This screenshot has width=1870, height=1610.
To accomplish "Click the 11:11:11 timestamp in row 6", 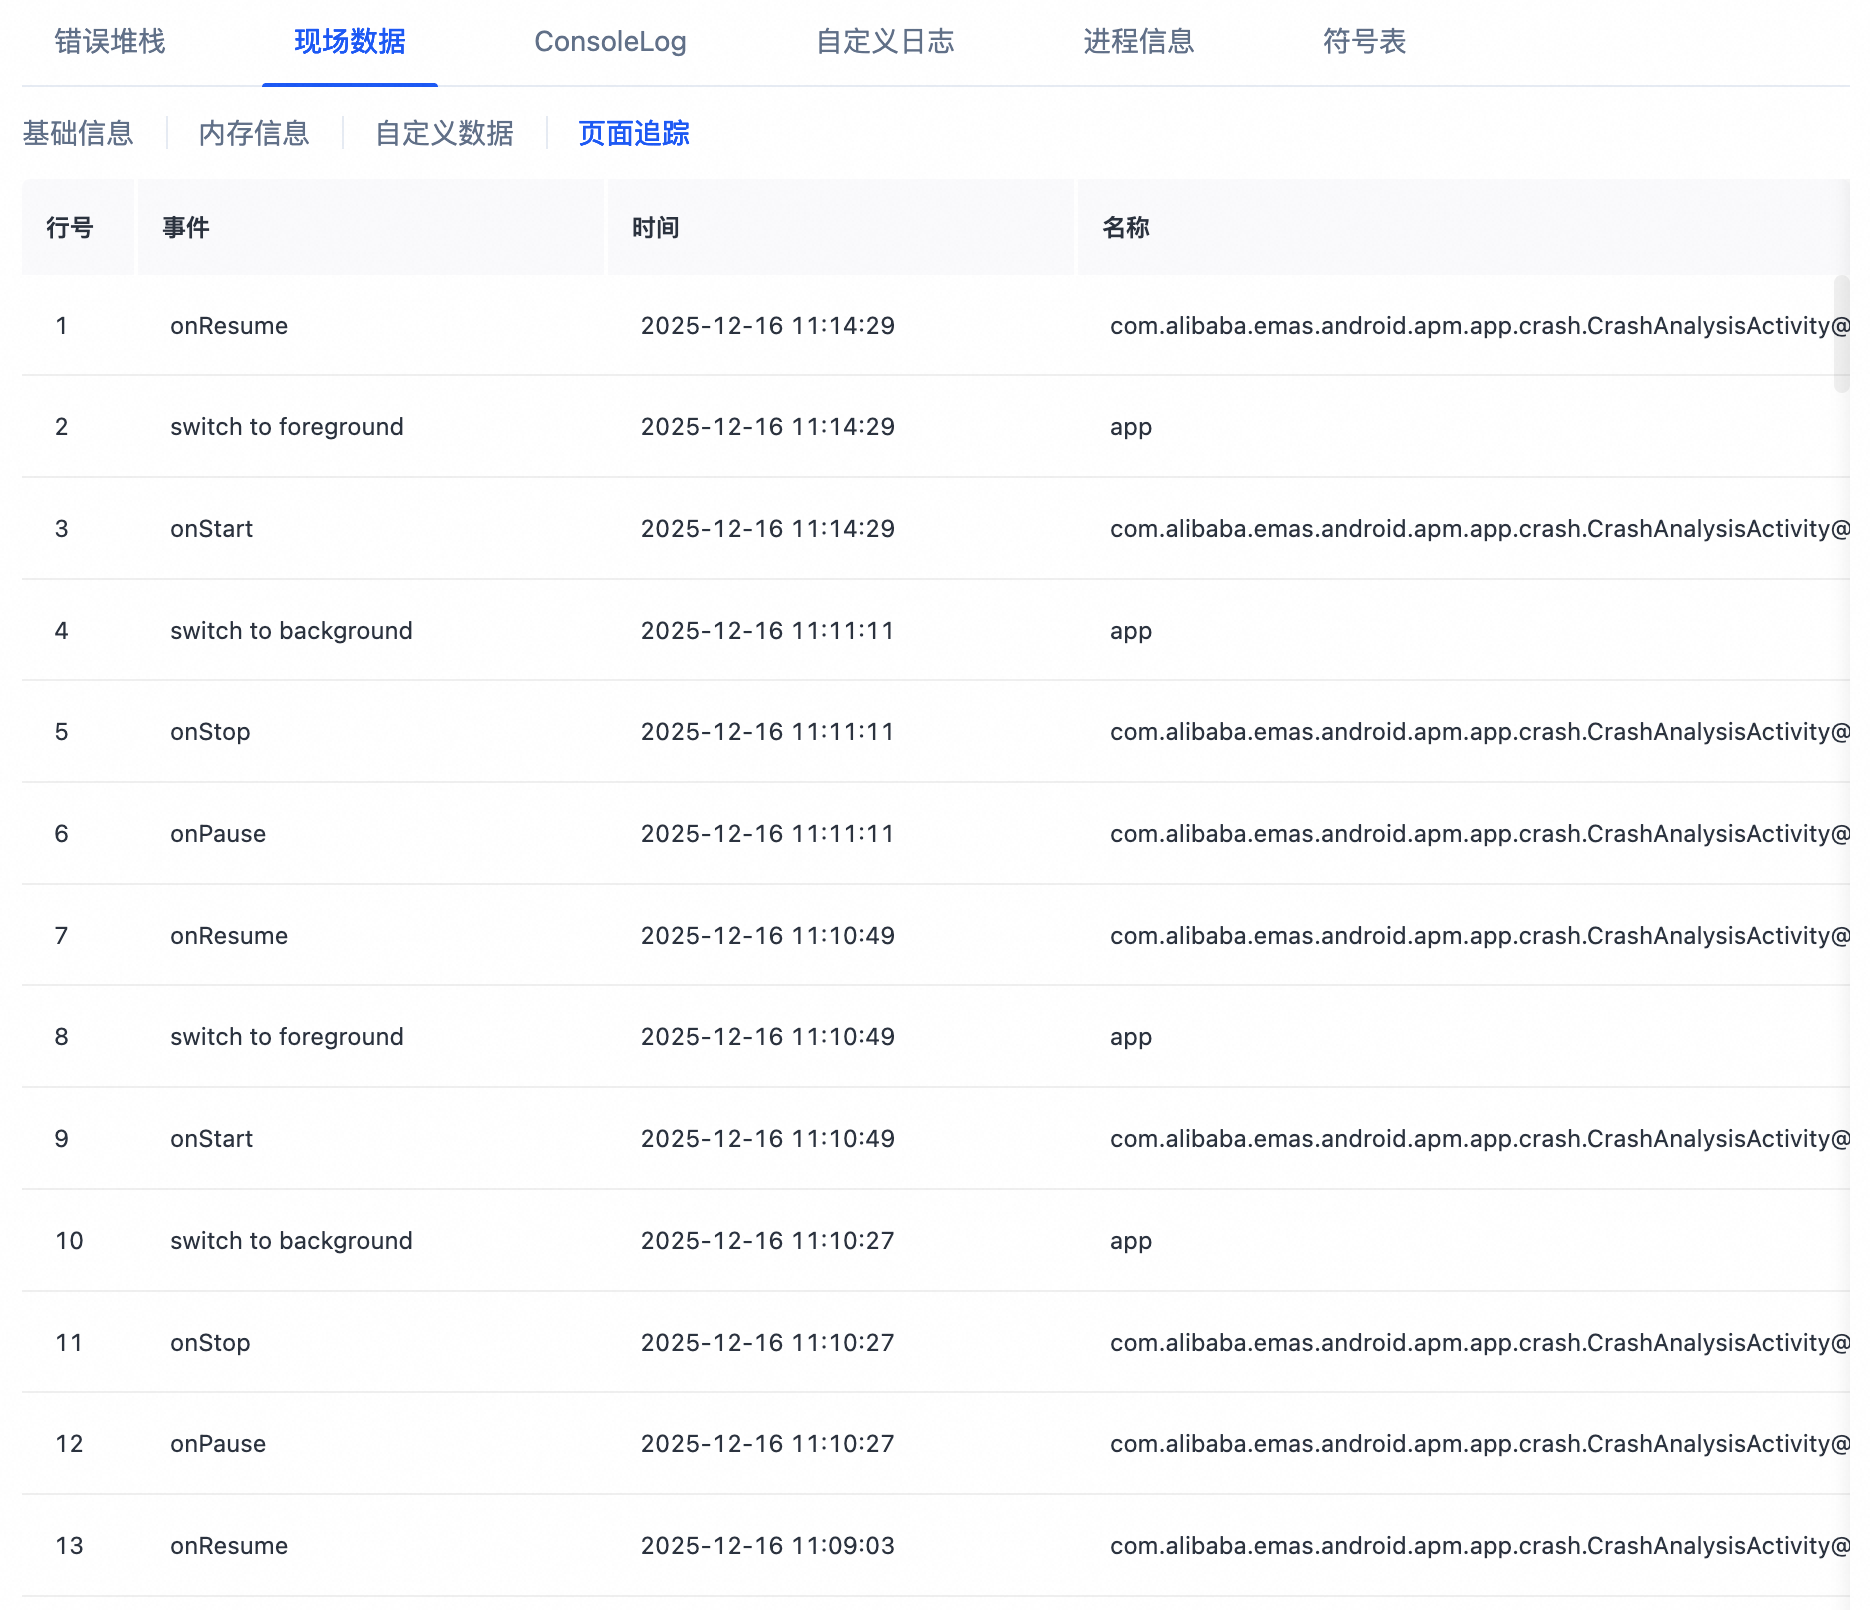I will (768, 834).
